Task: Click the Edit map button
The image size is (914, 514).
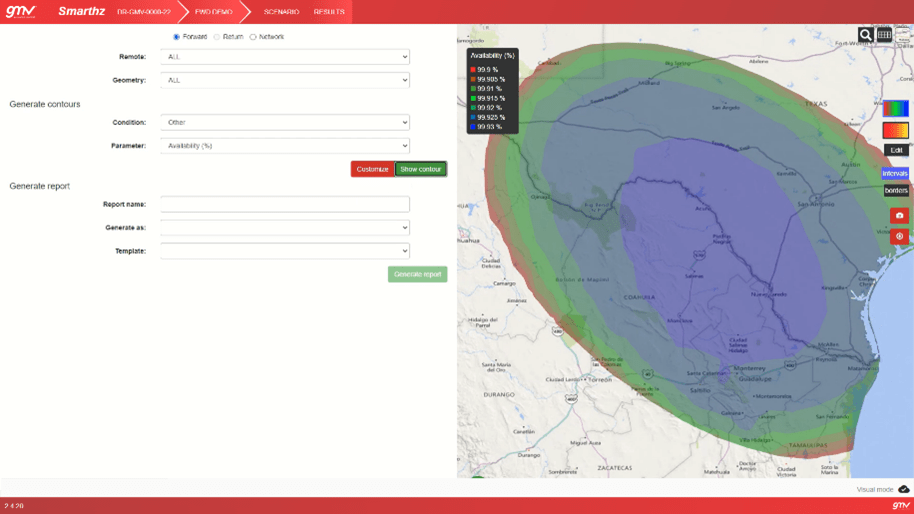Action: tap(896, 150)
